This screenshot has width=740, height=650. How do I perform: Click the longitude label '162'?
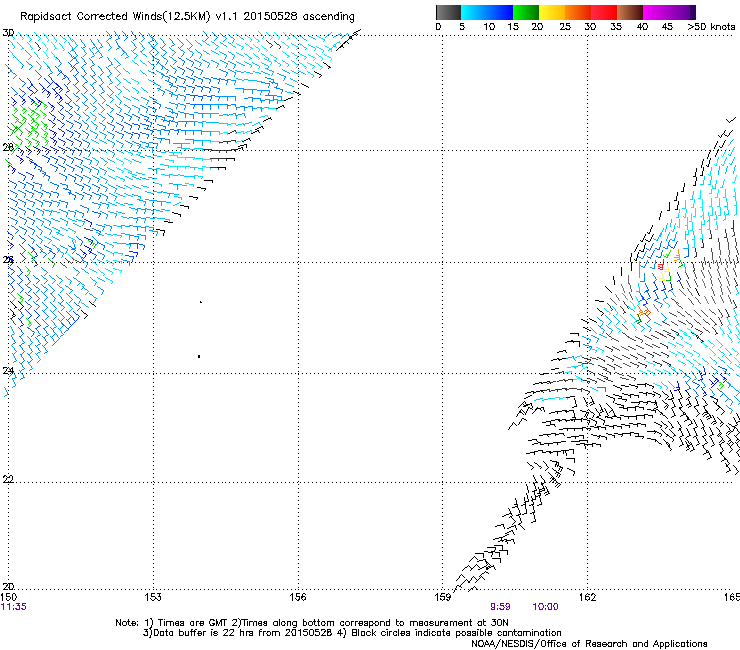588,597
